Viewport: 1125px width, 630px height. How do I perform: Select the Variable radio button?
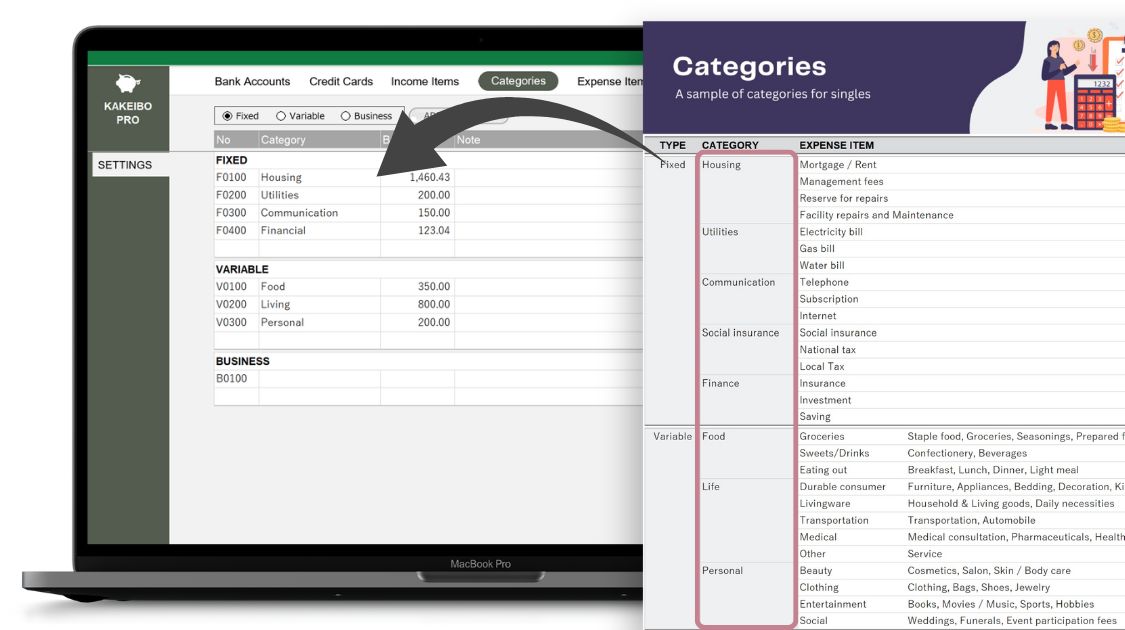click(281, 116)
